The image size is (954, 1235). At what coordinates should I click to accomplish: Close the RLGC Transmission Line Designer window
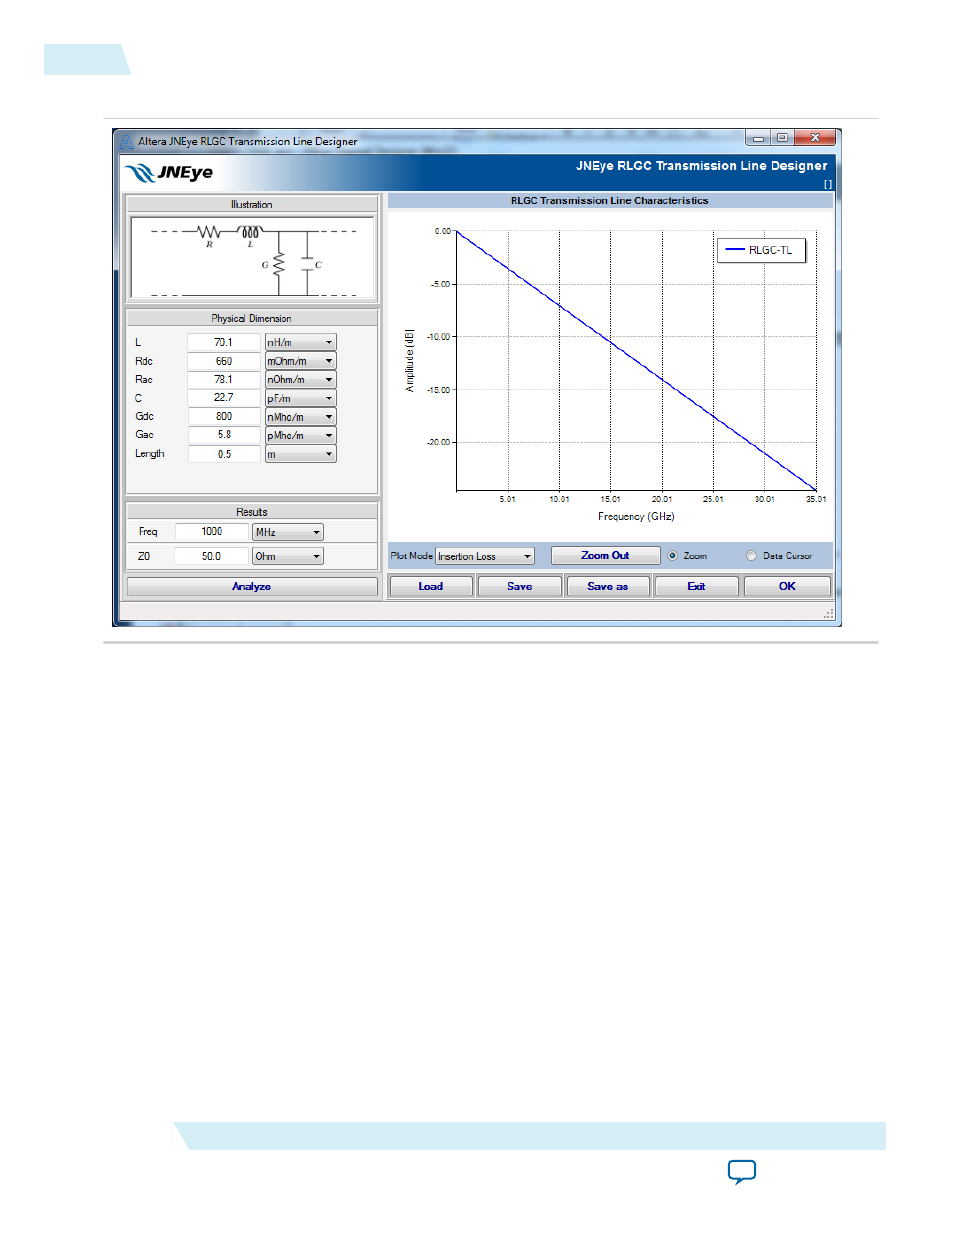pyautogui.click(x=815, y=138)
